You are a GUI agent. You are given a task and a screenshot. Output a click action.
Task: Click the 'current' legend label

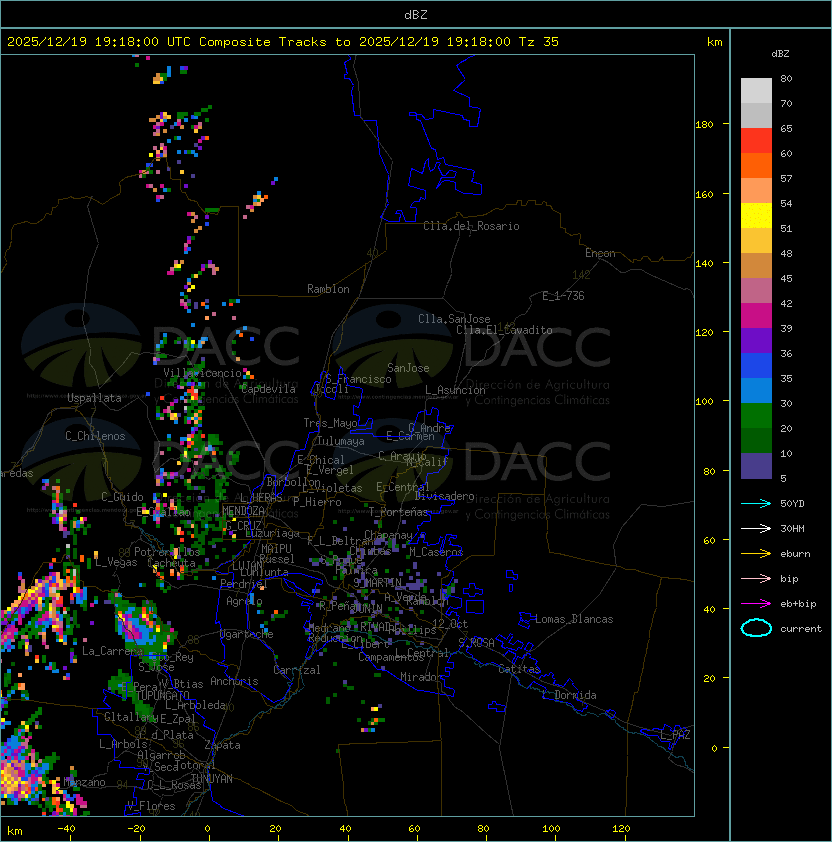point(801,629)
